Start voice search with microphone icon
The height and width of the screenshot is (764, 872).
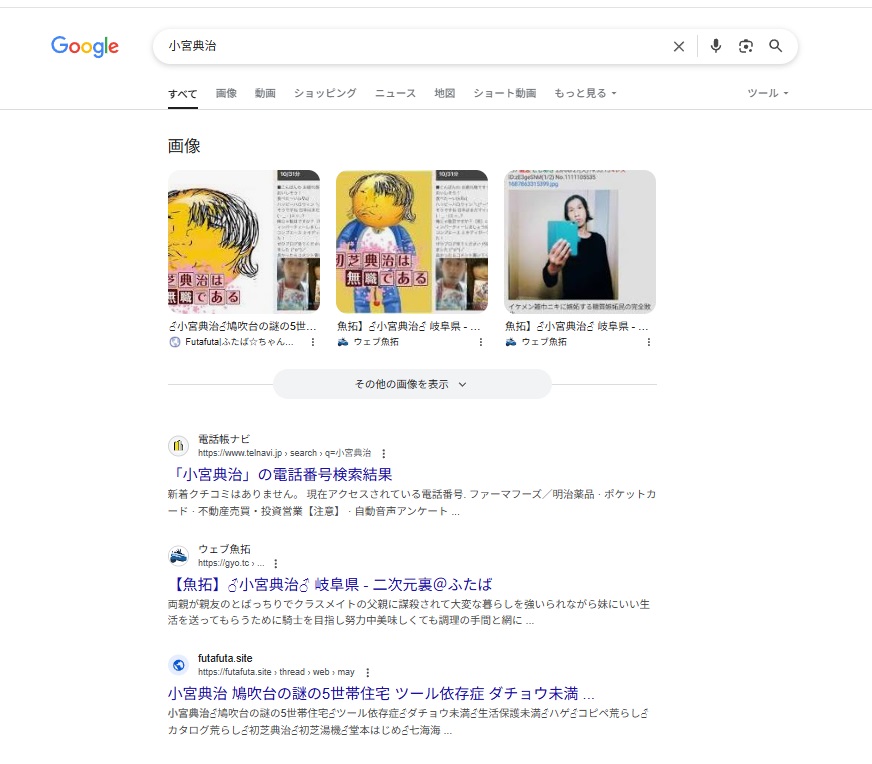[x=716, y=46]
